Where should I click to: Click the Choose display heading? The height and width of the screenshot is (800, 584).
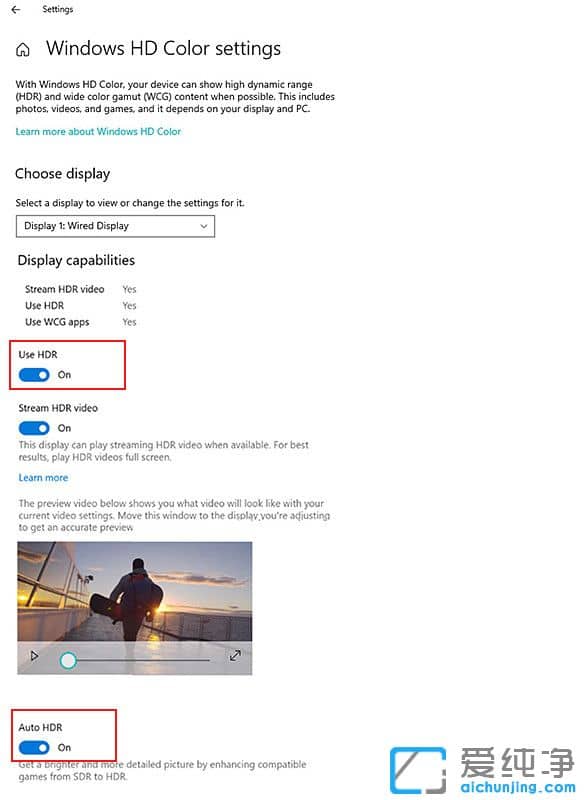click(x=62, y=174)
